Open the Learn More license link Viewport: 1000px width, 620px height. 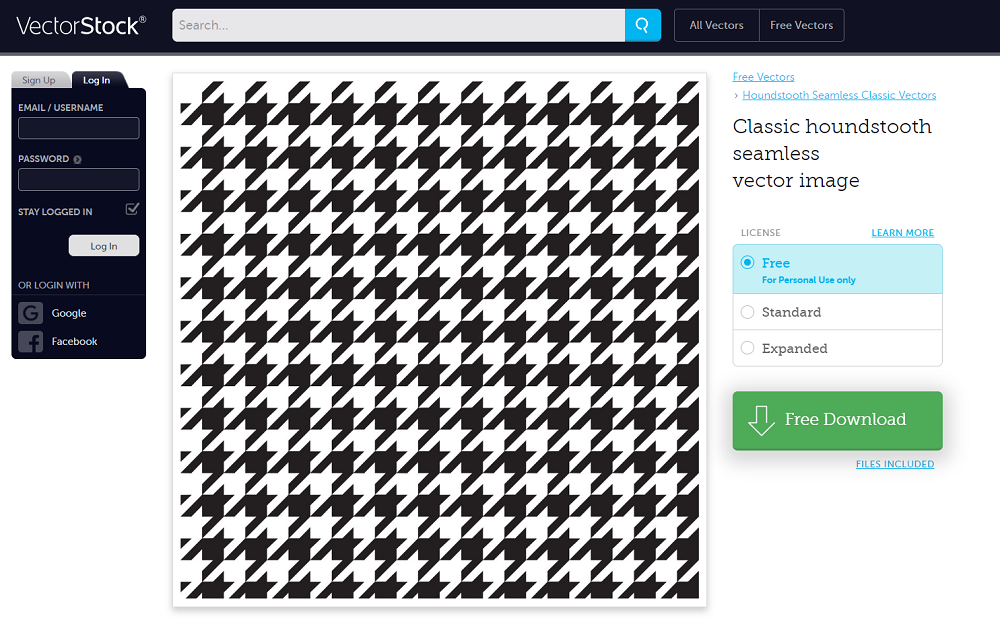pyautogui.click(x=902, y=233)
